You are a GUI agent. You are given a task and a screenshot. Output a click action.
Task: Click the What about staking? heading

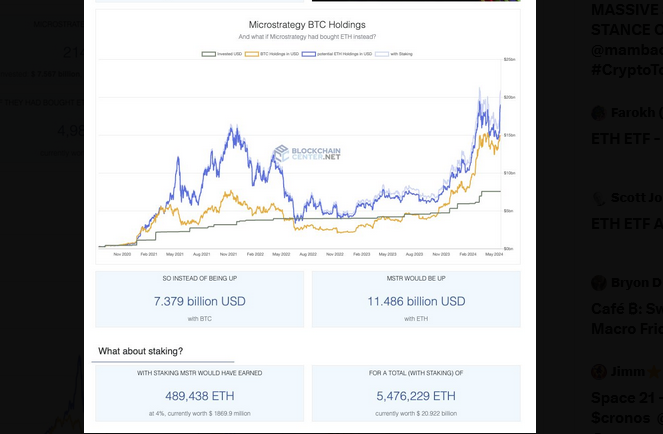[x=140, y=351]
